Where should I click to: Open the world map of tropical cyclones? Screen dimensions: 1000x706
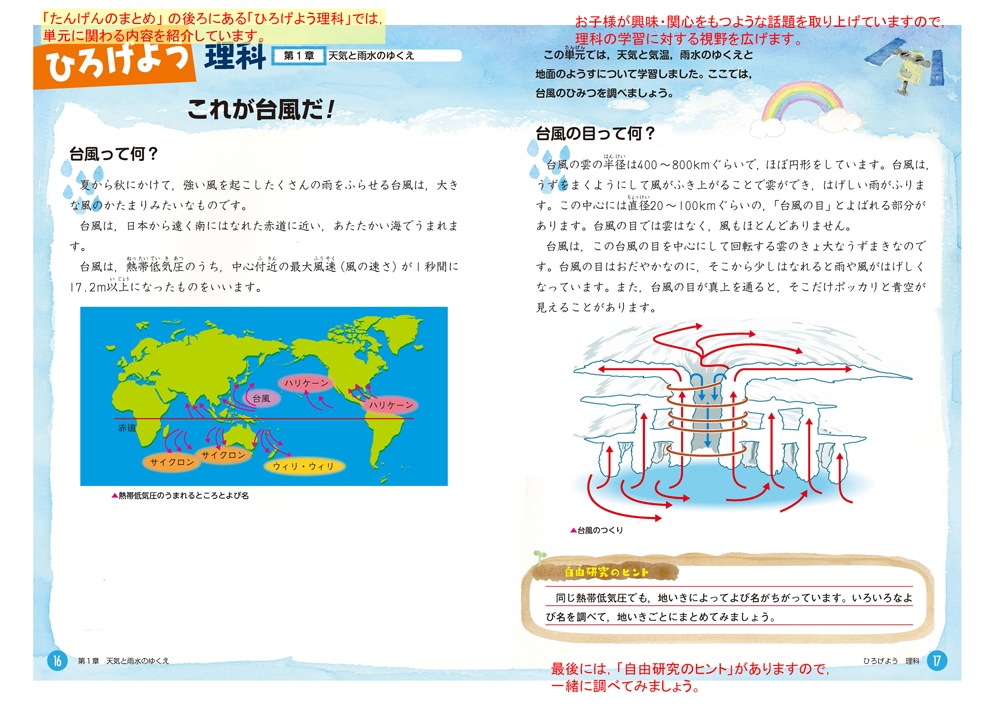[x=263, y=395]
